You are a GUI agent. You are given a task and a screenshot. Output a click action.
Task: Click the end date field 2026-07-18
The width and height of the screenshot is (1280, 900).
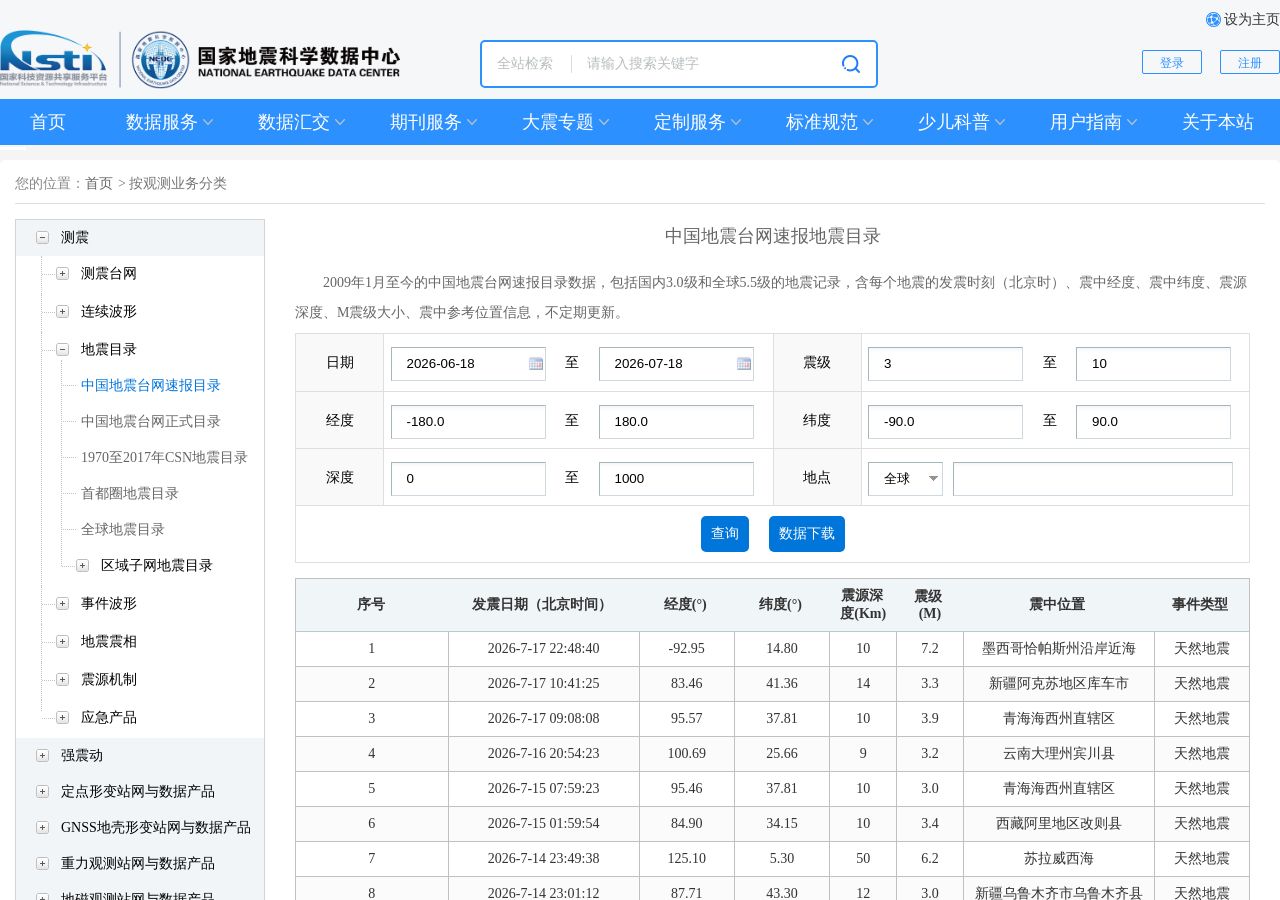(x=676, y=364)
